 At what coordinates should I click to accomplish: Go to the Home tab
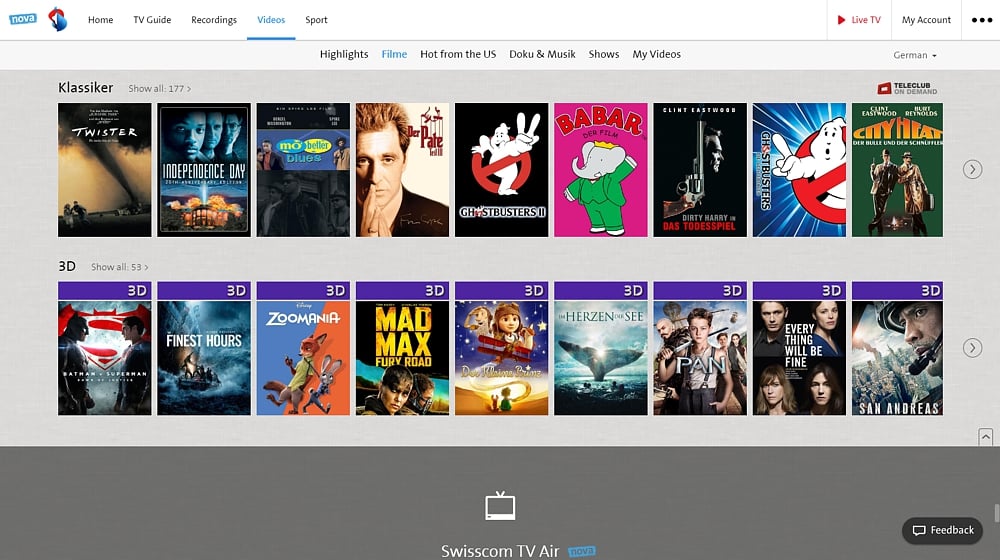point(100,20)
